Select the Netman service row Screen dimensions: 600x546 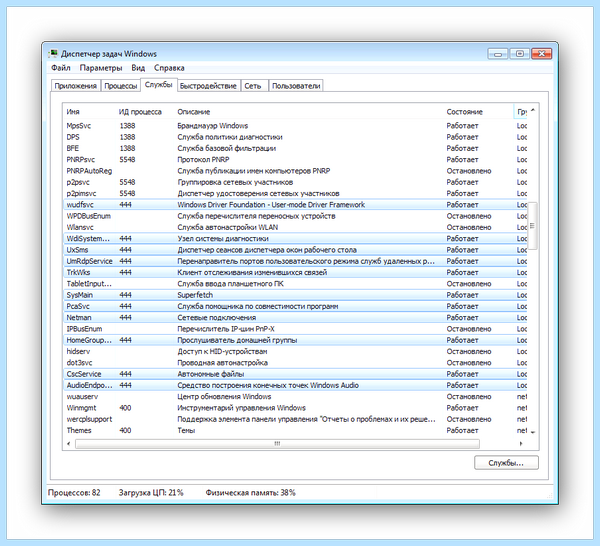295,318
